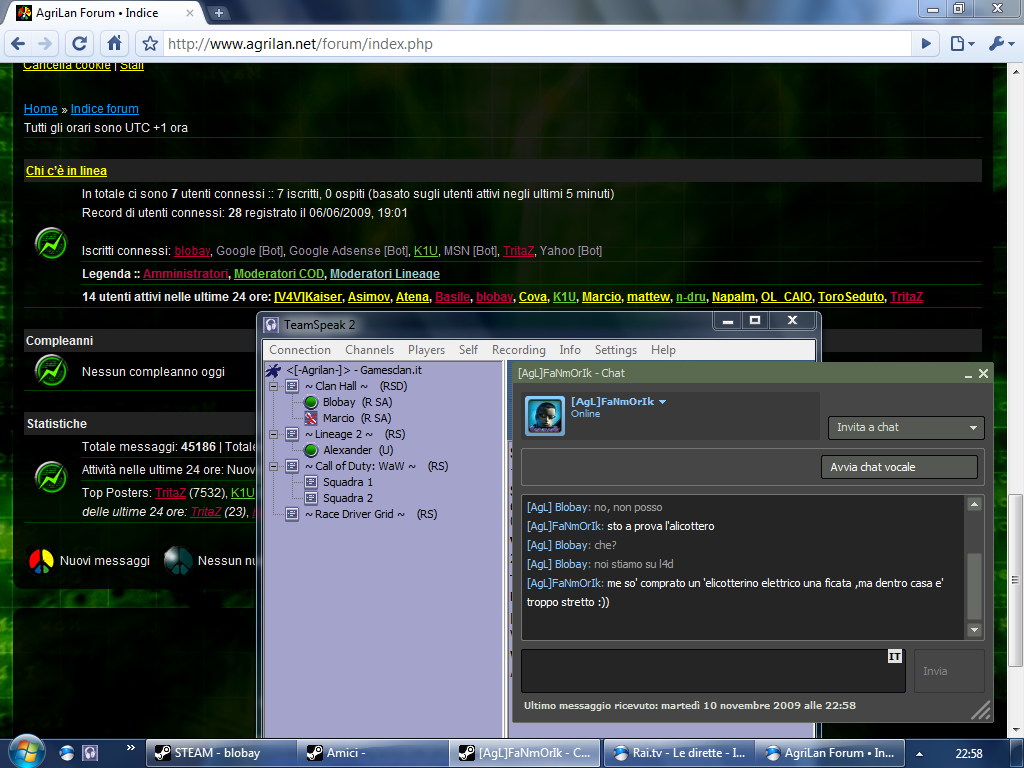Click the chat log scroll-down arrow
This screenshot has height=768, width=1024.
pyautogui.click(x=974, y=630)
